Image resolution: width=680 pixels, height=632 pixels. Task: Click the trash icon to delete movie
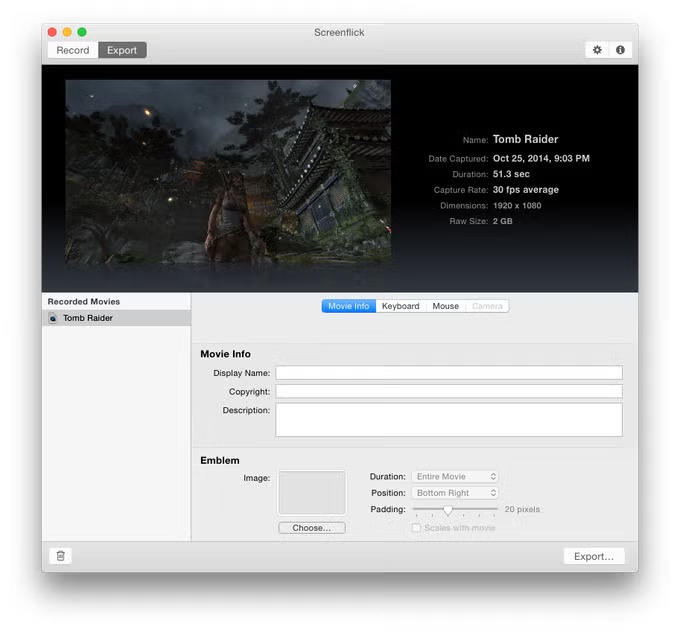tap(60, 556)
